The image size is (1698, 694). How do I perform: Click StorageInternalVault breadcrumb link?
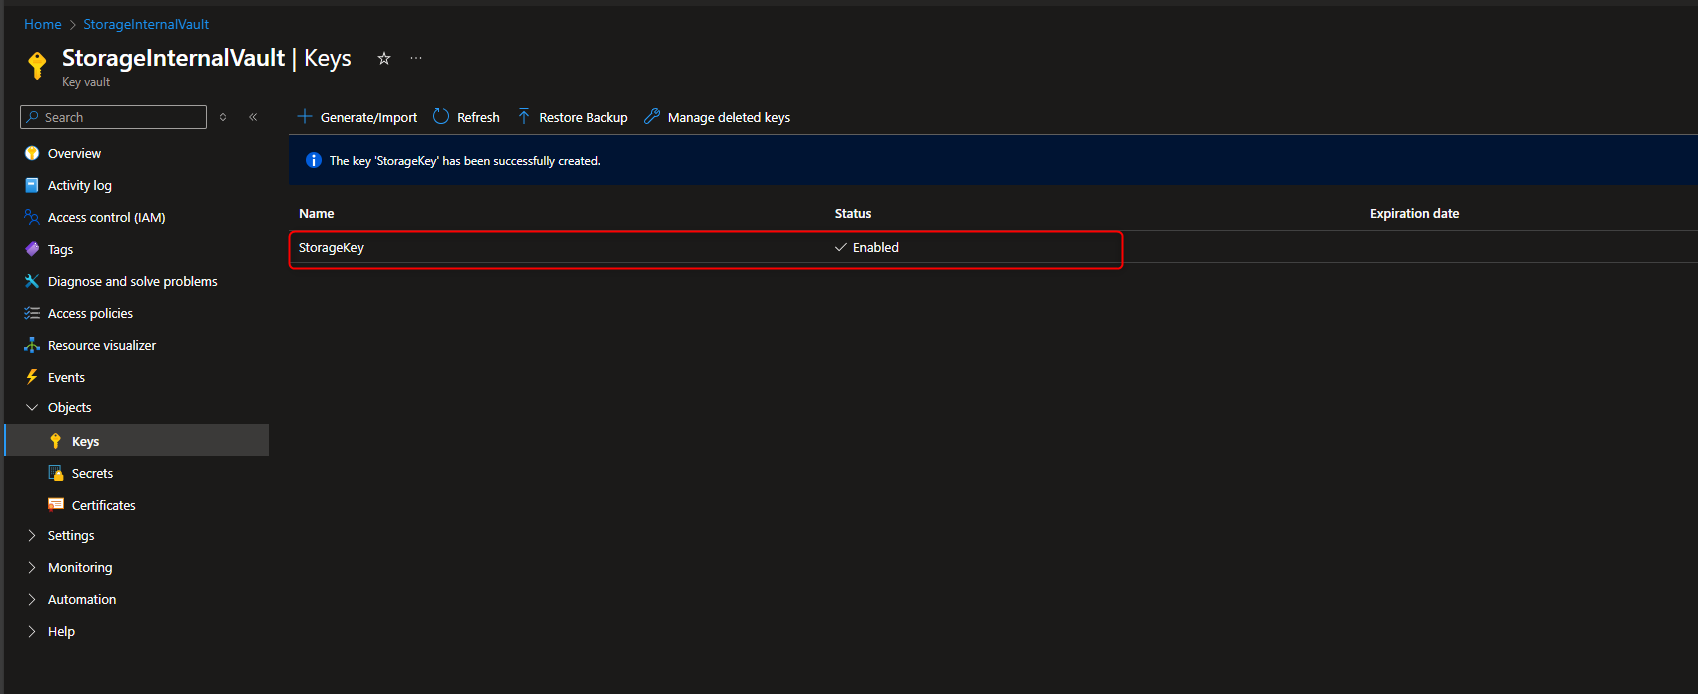(x=146, y=24)
